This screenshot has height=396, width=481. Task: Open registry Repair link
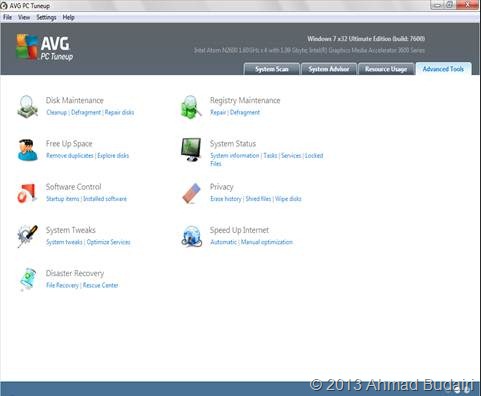(x=218, y=112)
